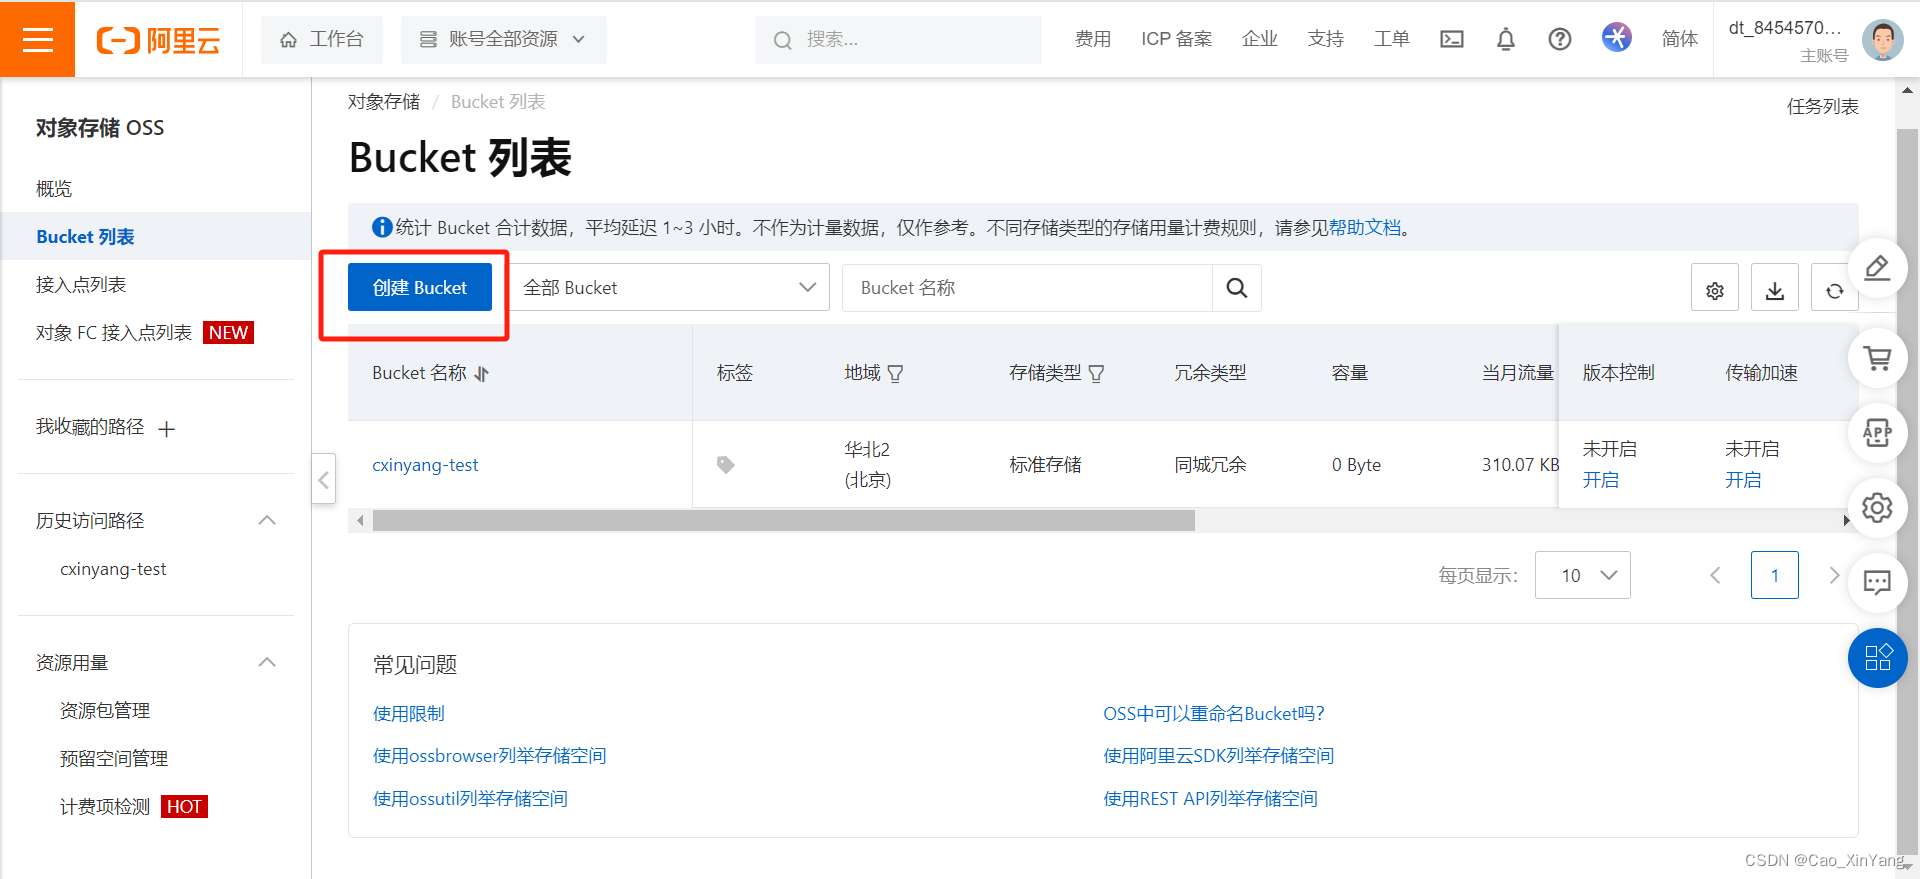Screen dimensions: 1920x879
Task: Focus the top search box
Action: 898,39
